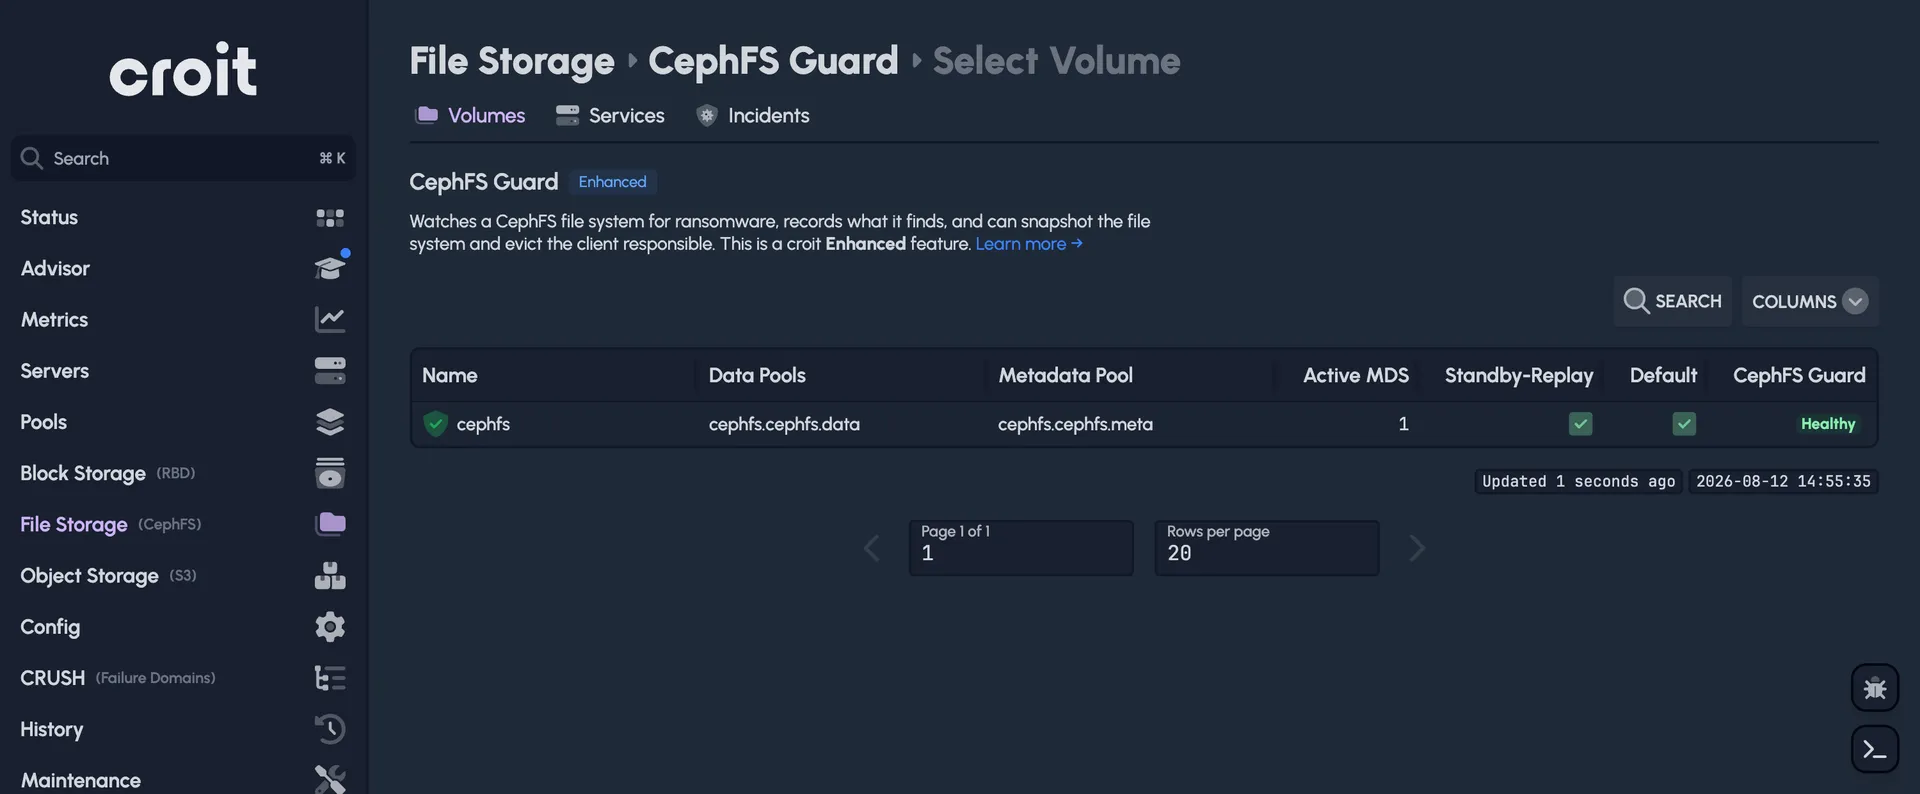The image size is (1920, 794).
Task: Click the Healthy status for cephfs
Action: click(x=1828, y=424)
